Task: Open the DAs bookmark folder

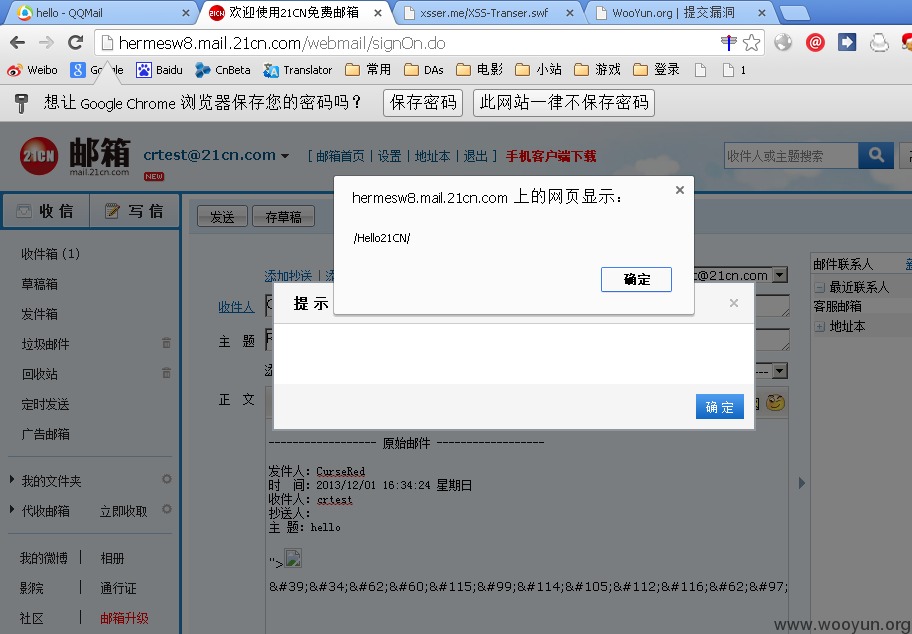Action: pos(423,70)
